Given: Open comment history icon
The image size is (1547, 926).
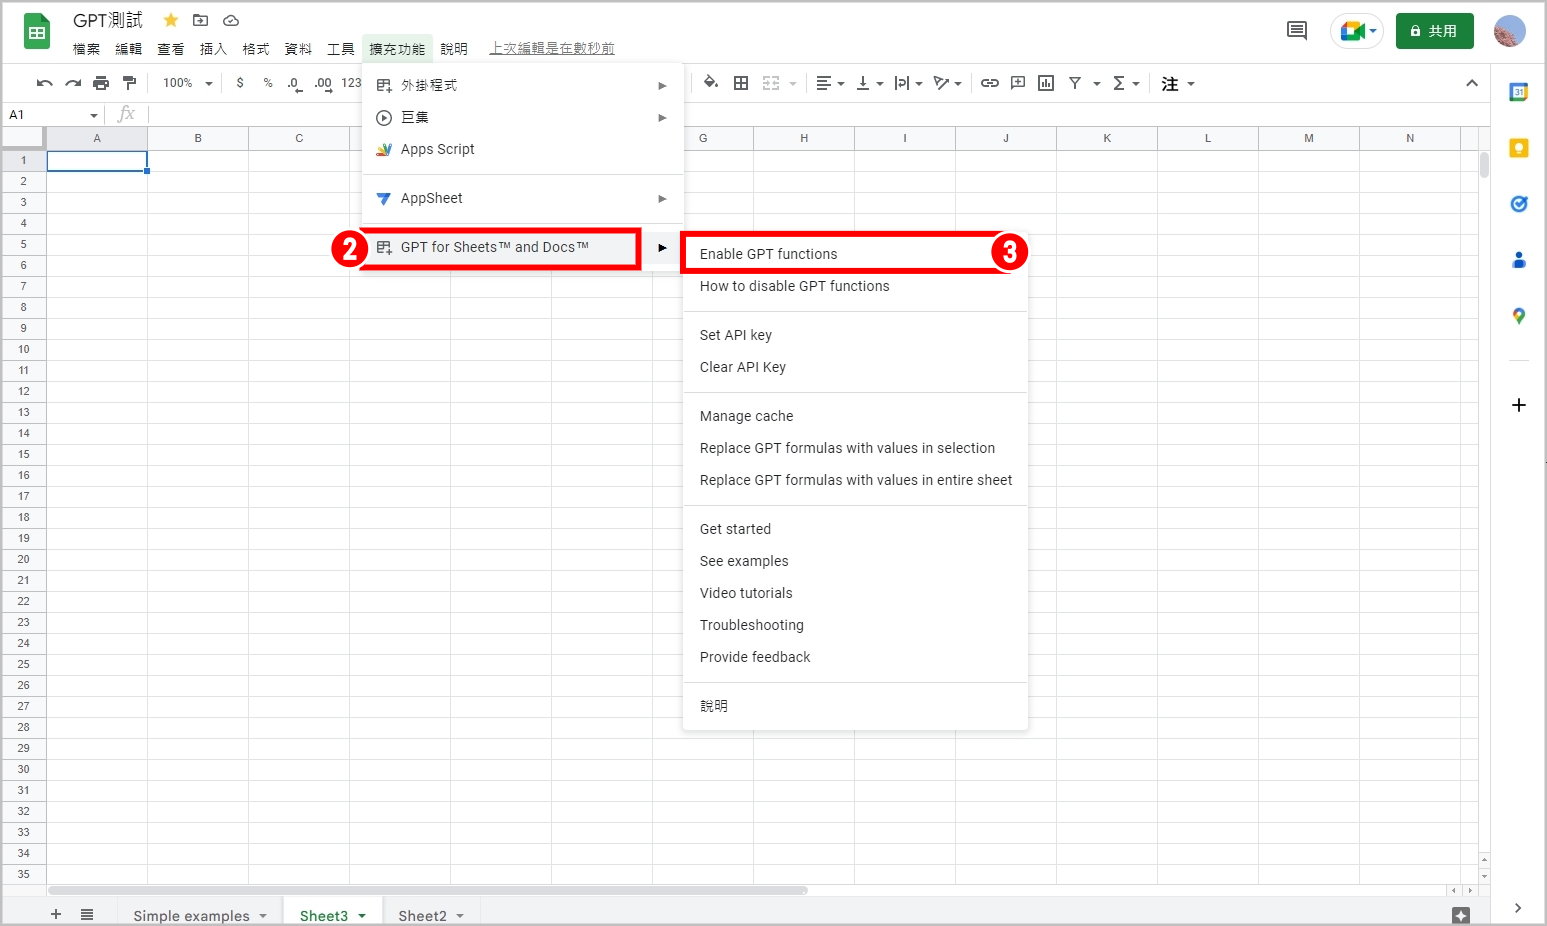Looking at the screenshot, I should pos(1297,31).
